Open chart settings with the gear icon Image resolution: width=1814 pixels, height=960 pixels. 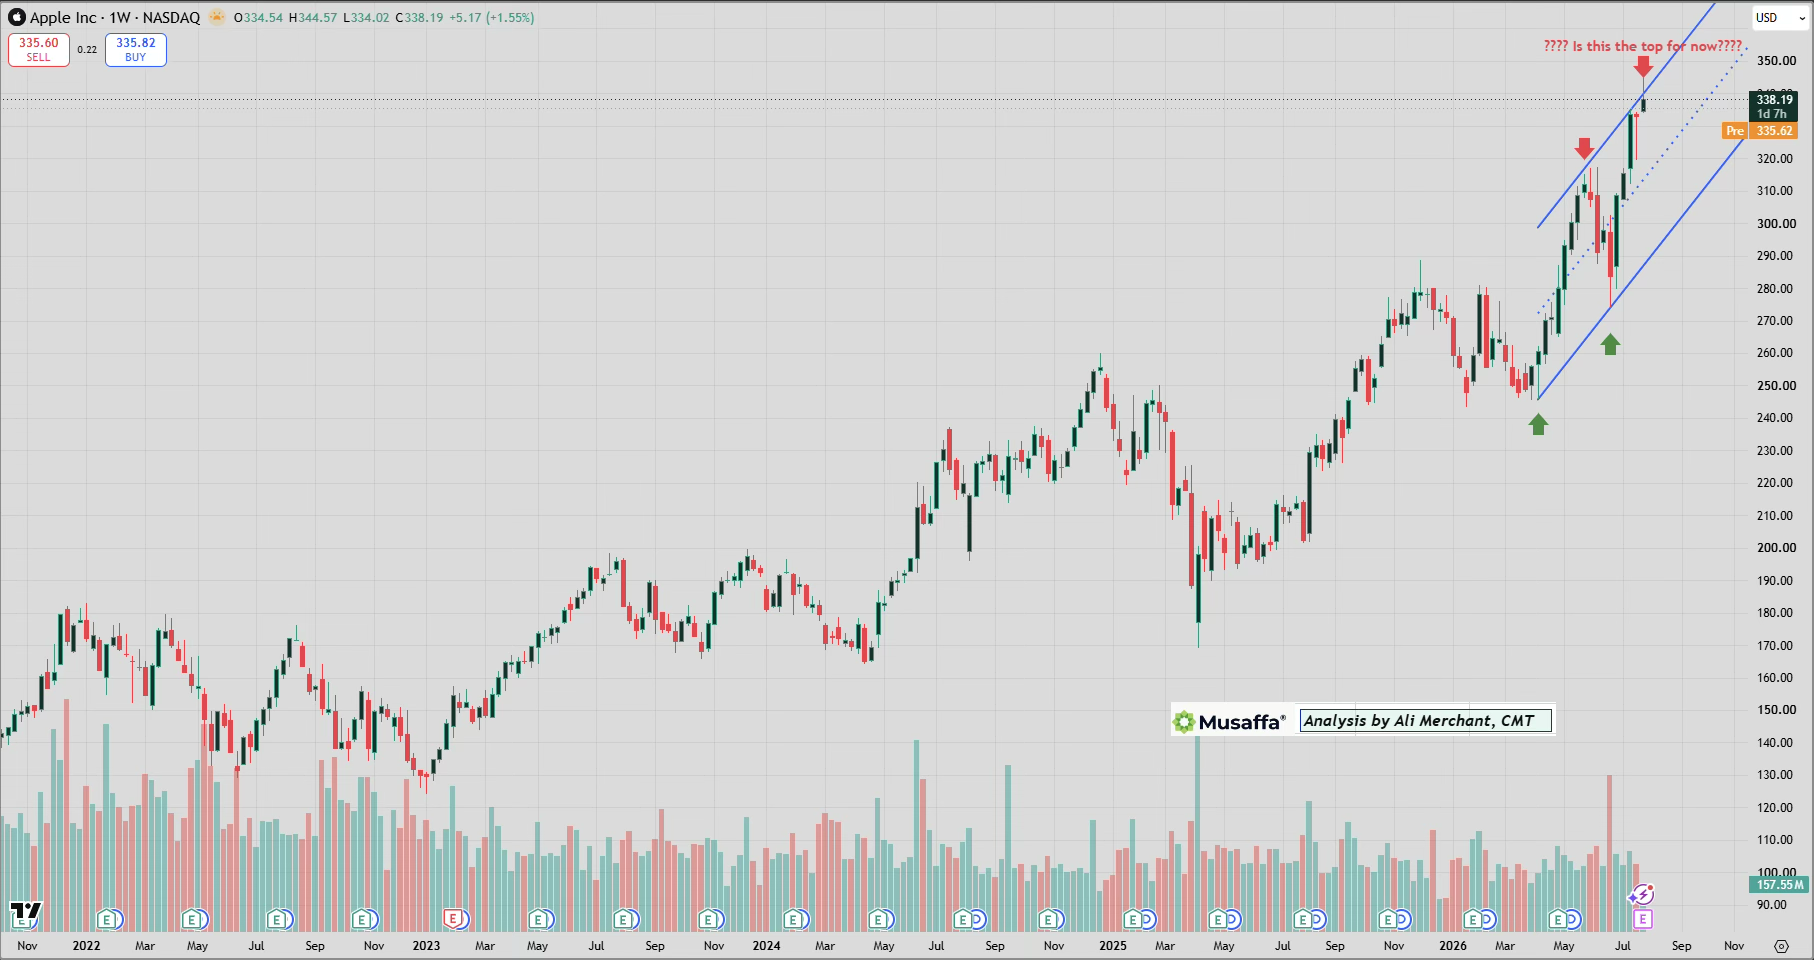pyautogui.click(x=1781, y=946)
